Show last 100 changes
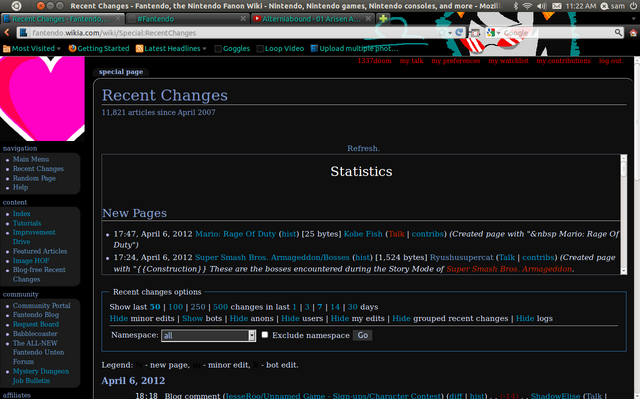Image resolution: width=640 pixels, height=399 pixels. [176, 307]
